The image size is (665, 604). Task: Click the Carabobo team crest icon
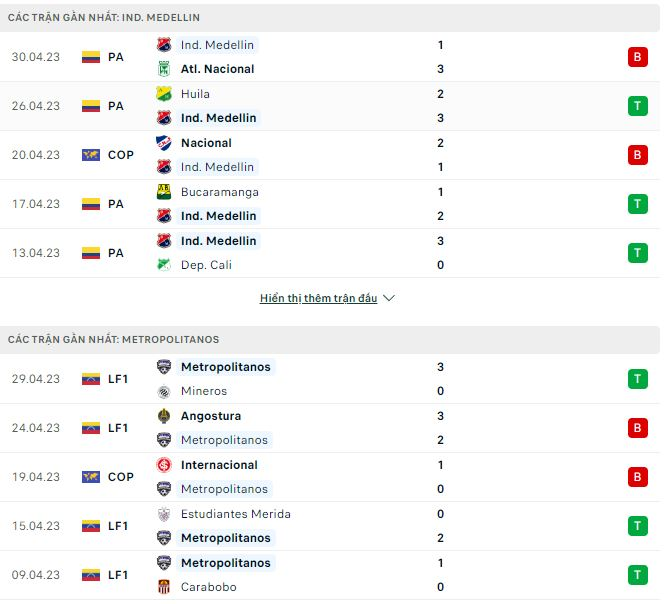coord(164,587)
